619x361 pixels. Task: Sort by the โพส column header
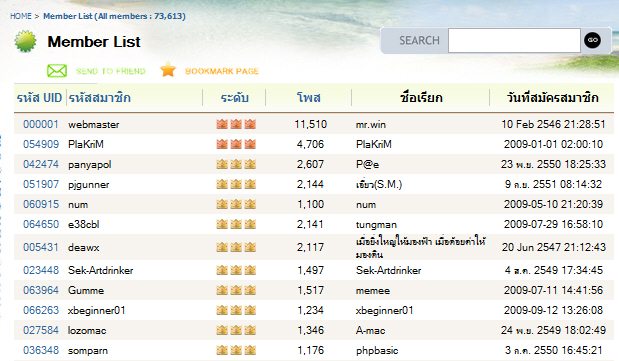(309, 98)
